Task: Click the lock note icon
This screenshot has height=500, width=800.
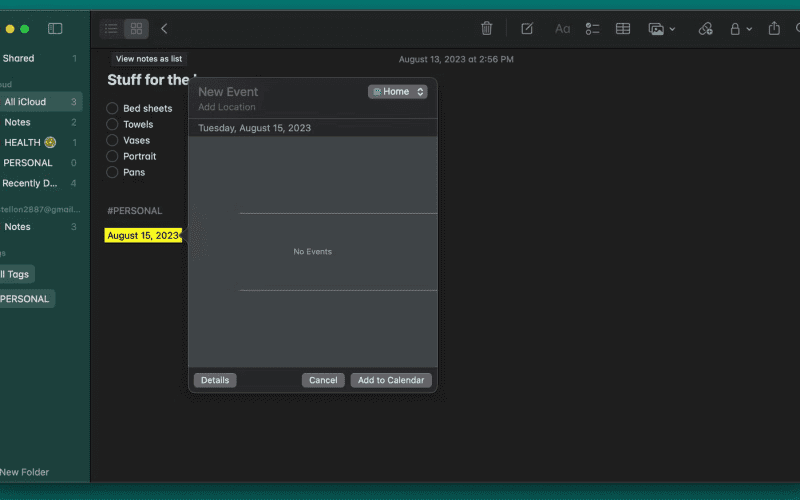Action: point(735,29)
